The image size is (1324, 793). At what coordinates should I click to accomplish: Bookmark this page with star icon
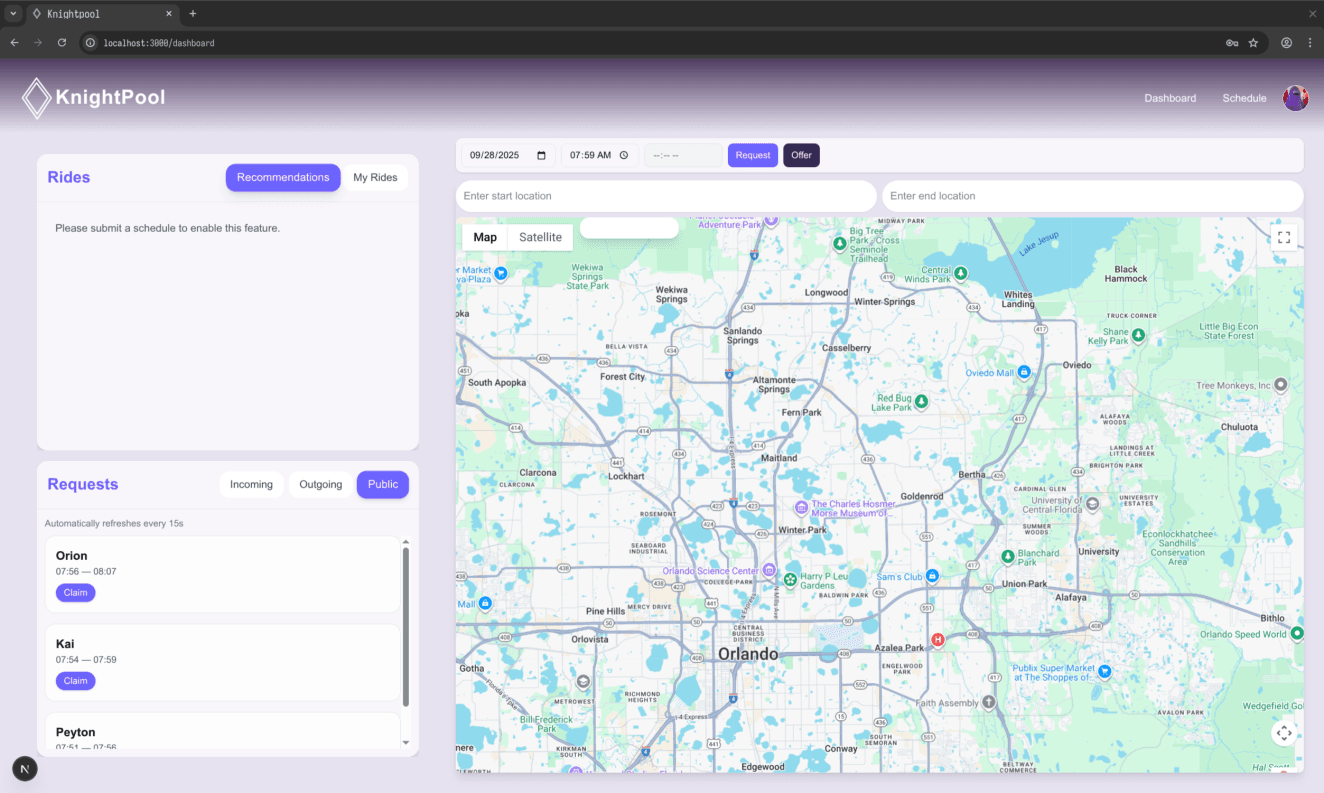tap(1253, 43)
